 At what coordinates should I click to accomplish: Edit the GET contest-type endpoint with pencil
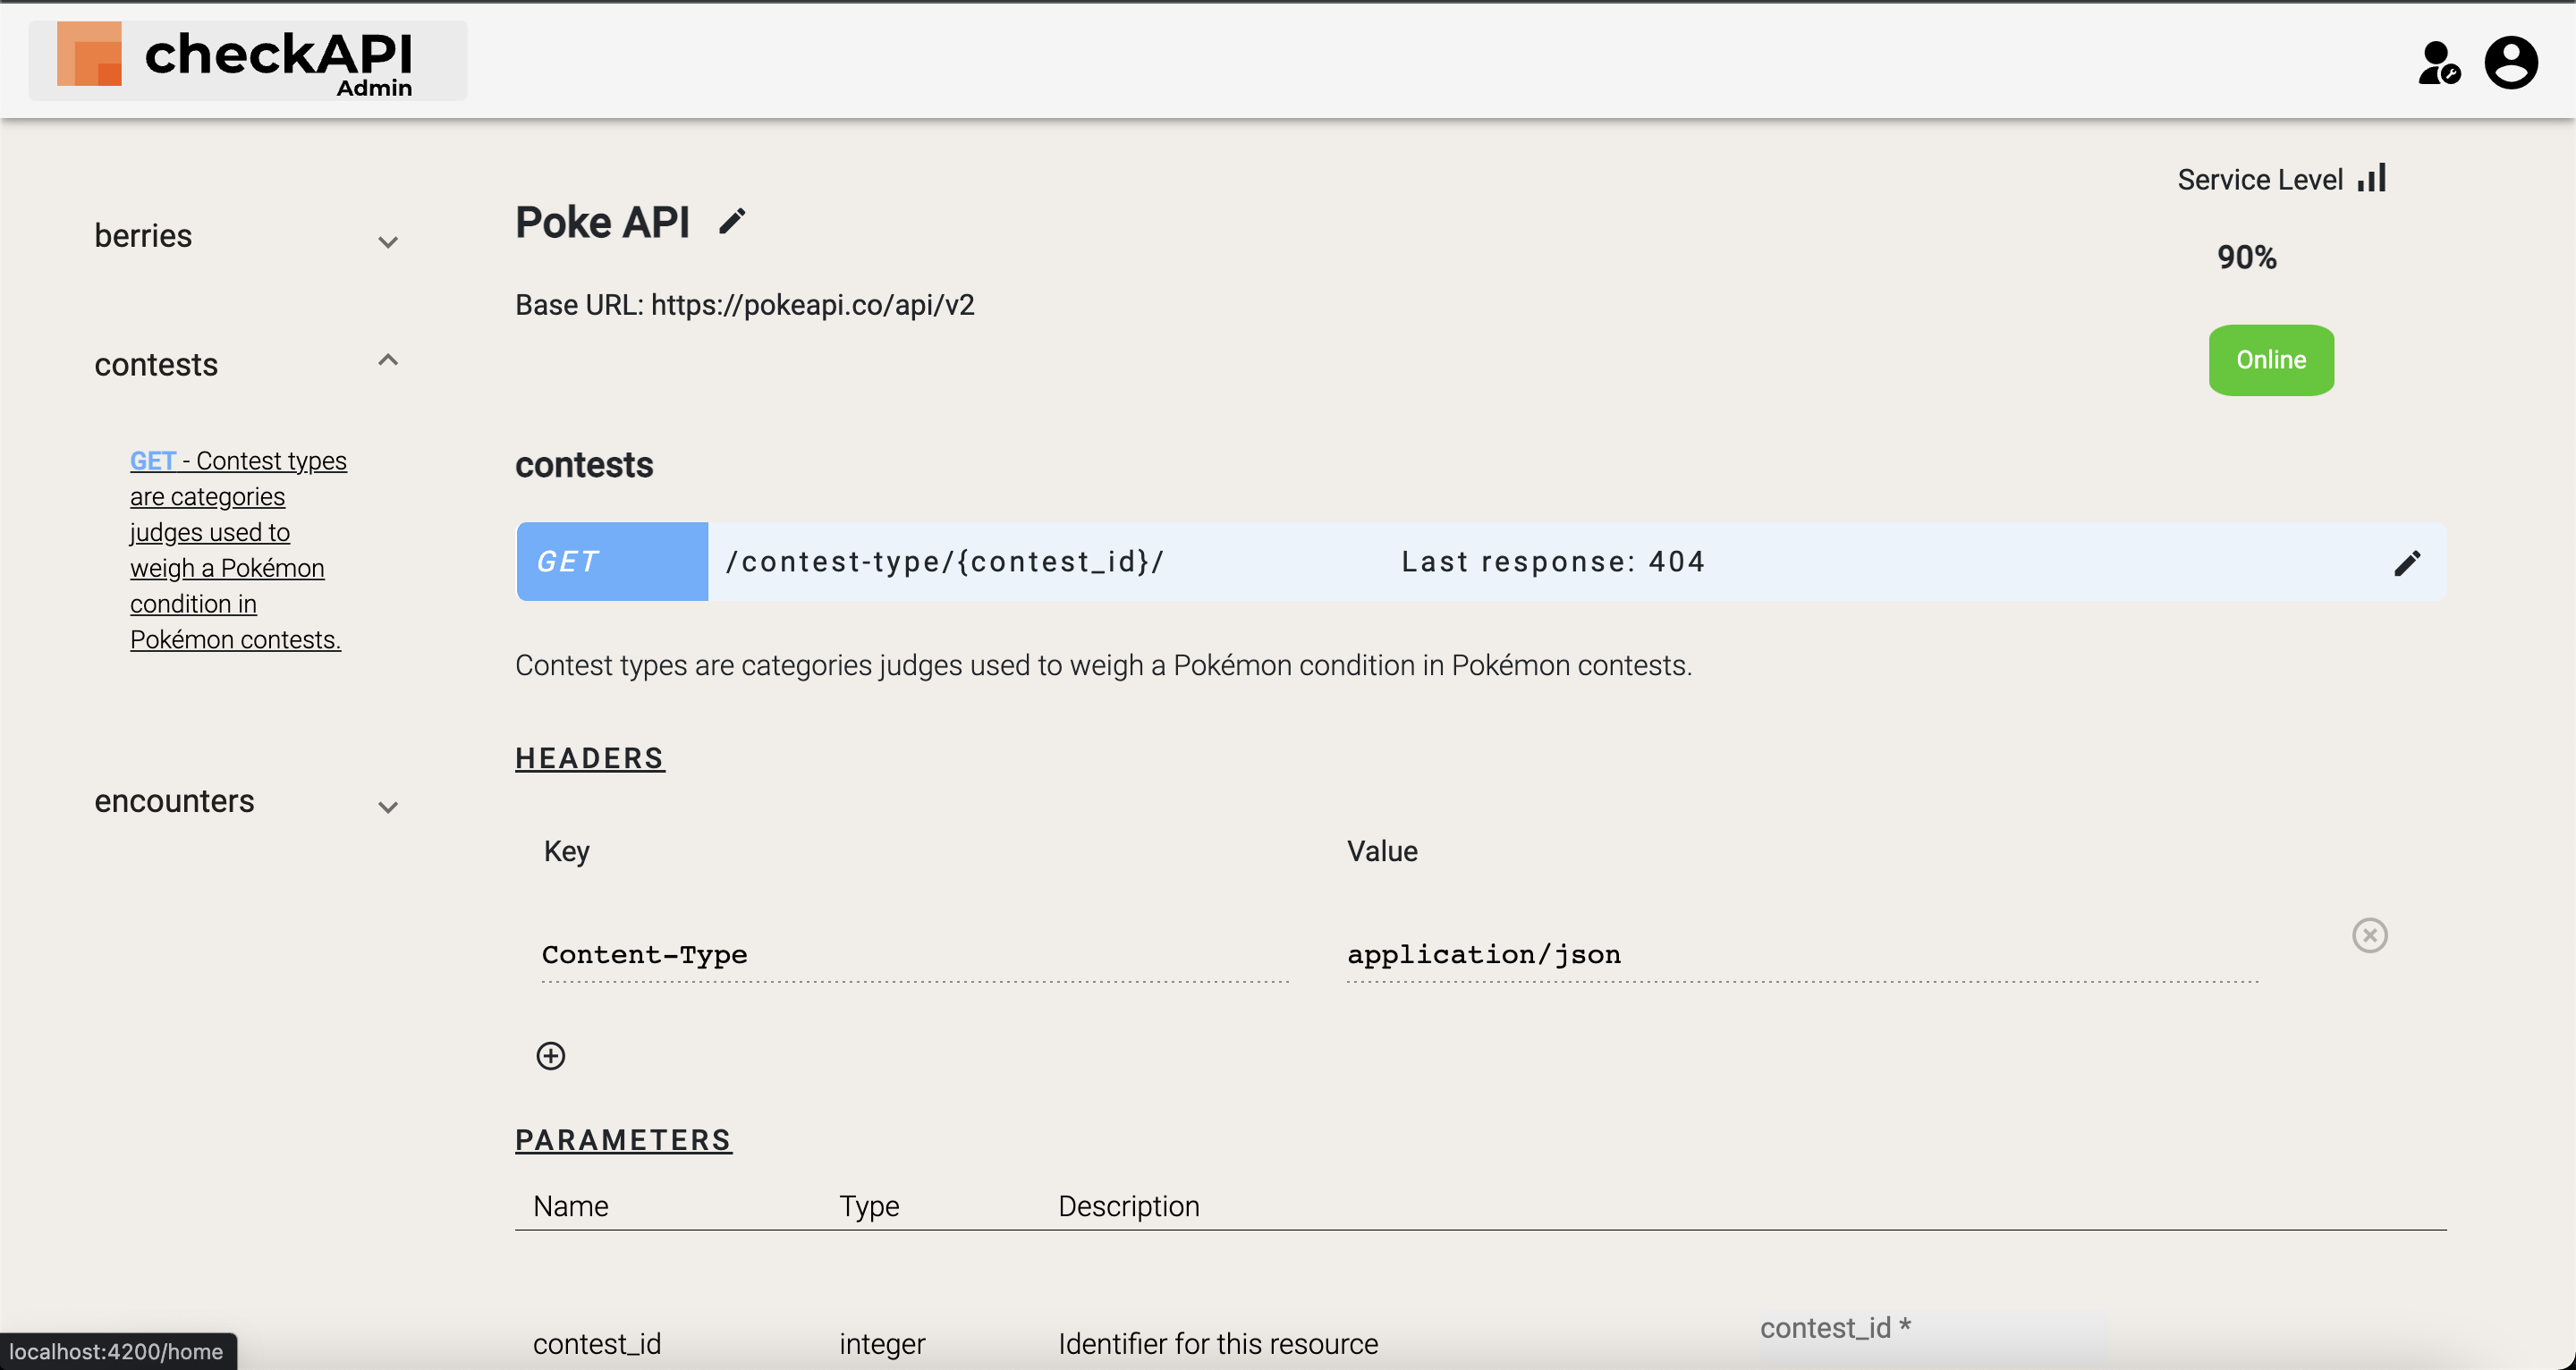(x=2407, y=563)
